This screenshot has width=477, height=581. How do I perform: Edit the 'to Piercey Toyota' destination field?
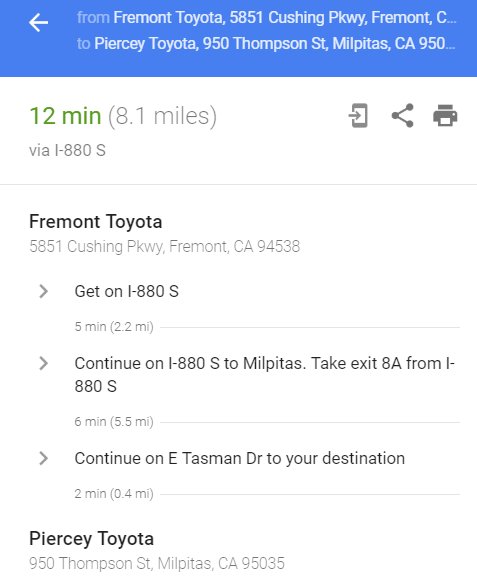coord(266,44)
